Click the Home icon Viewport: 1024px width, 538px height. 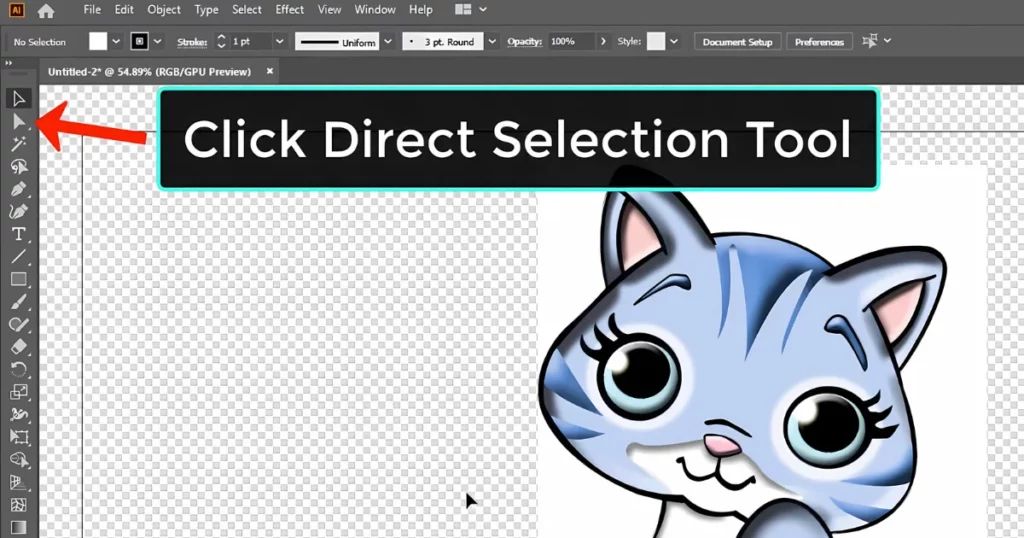[x=46, y=10]
